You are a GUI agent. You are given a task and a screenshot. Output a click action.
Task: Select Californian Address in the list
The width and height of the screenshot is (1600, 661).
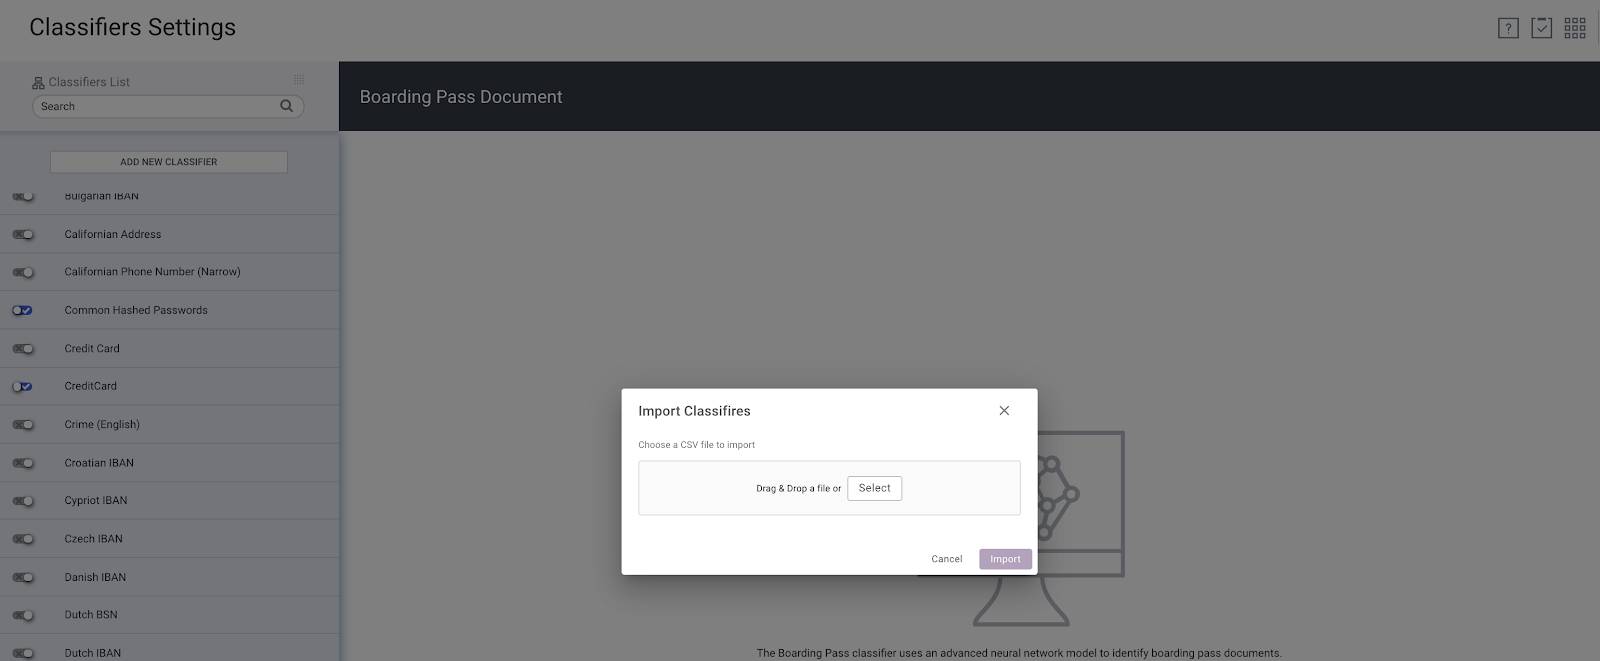169,234
